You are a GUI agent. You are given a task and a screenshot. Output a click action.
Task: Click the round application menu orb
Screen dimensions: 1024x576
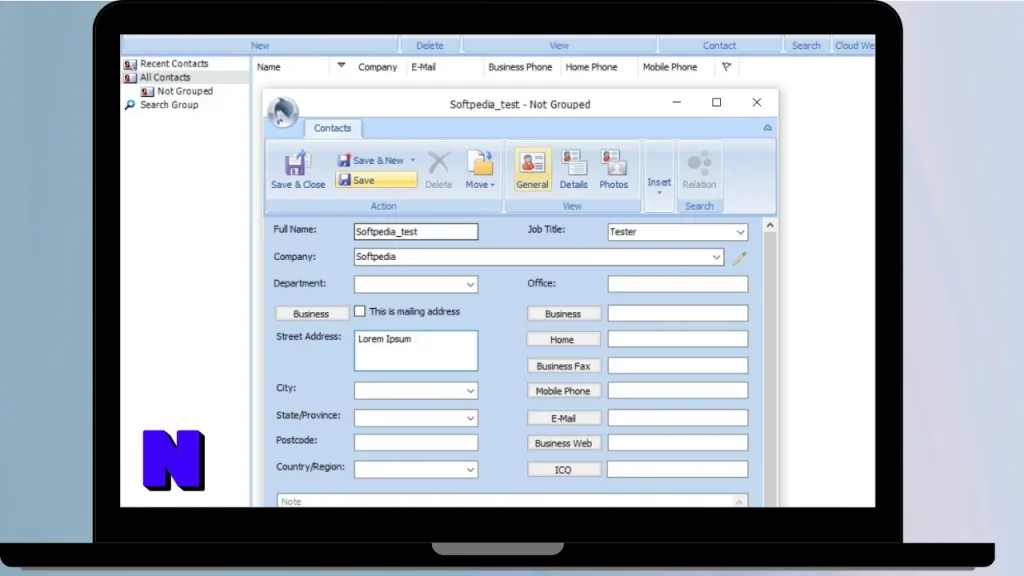(283, 112)
